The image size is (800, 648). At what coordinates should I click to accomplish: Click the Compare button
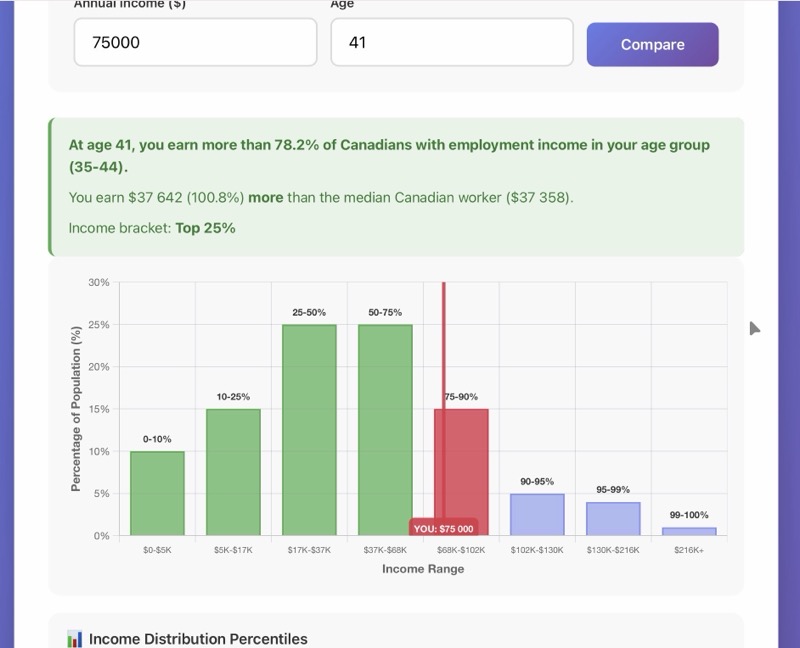point(652,44)
